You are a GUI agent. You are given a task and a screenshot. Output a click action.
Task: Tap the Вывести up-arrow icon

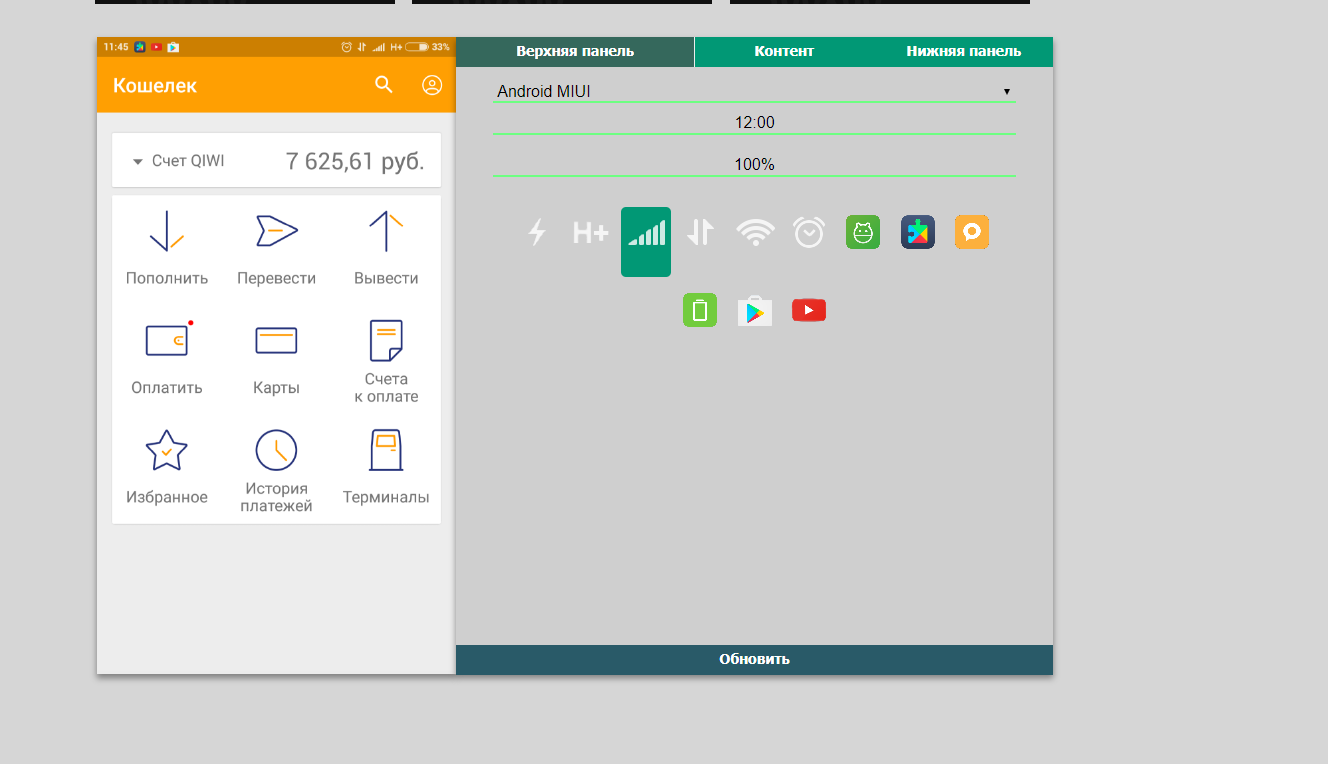[386, 231]
